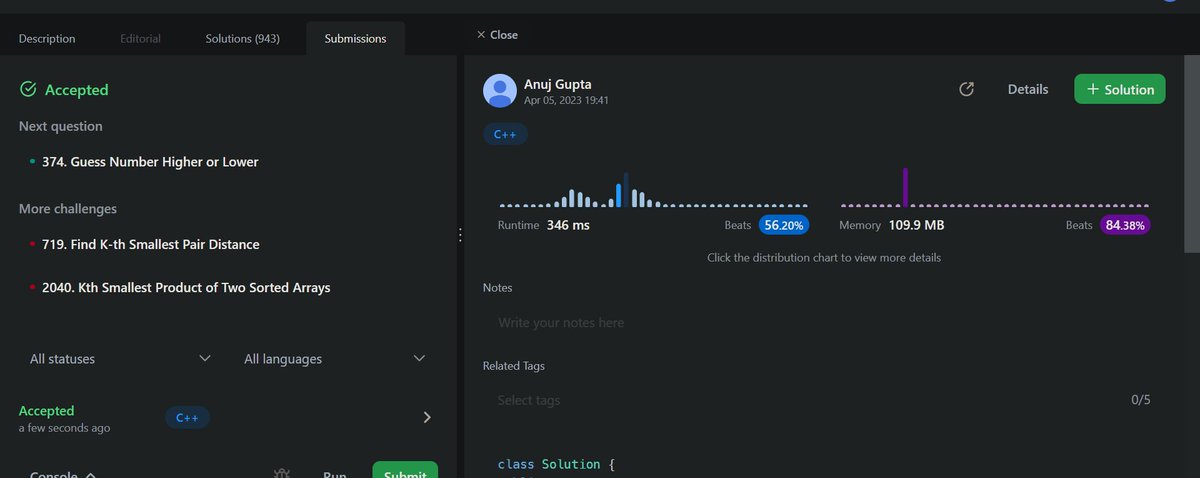Click the 56.20% runtime beats badge
Viewport: 1200px width, 478px height.
click(784, 225)
